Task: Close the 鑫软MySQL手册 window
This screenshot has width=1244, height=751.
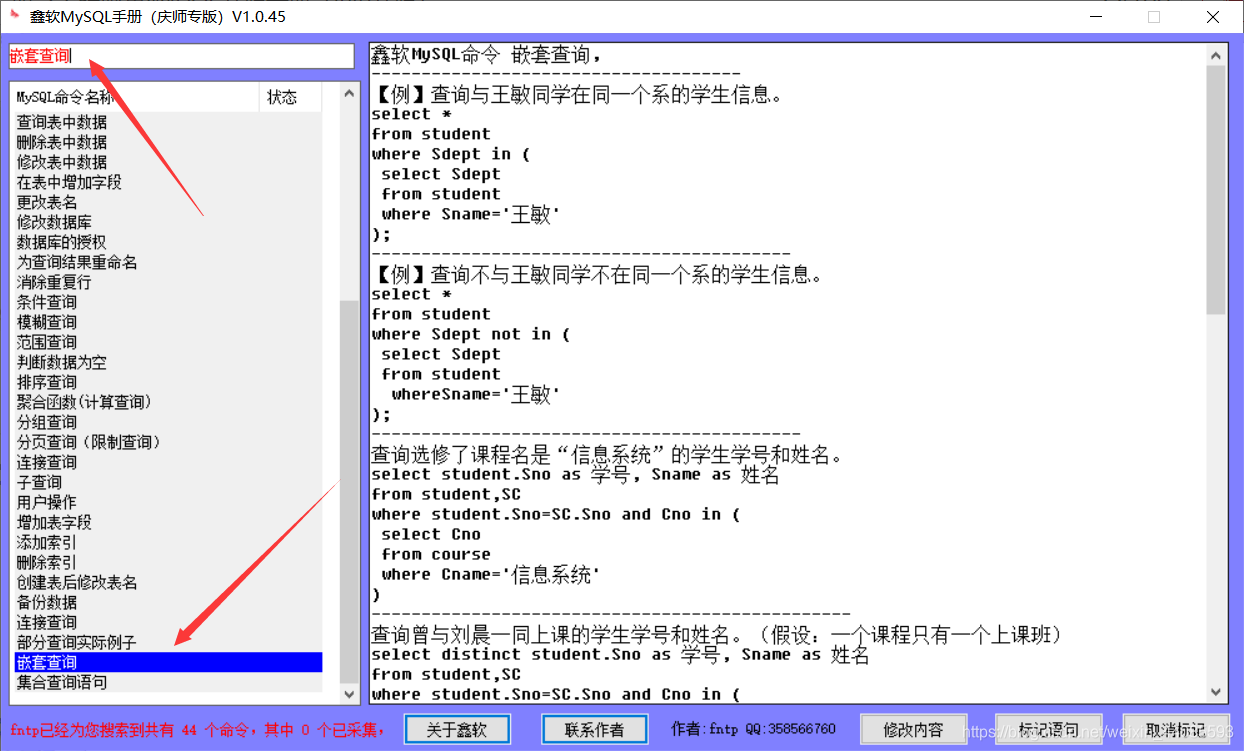Action: click(x=1212, y=17)
